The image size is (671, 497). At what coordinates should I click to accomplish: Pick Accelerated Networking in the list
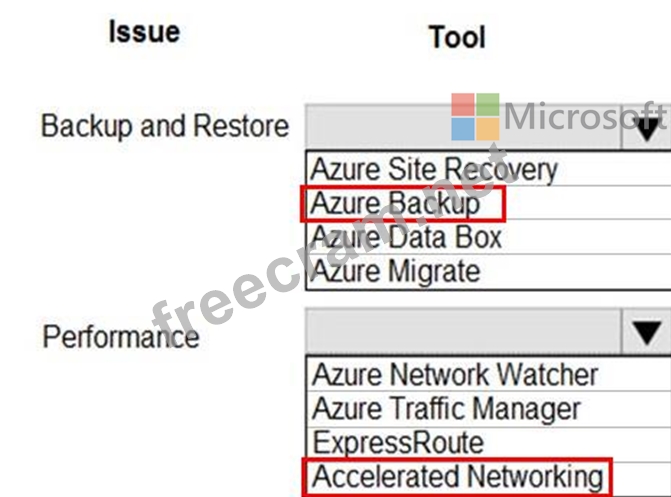click(x=459, y=476)
